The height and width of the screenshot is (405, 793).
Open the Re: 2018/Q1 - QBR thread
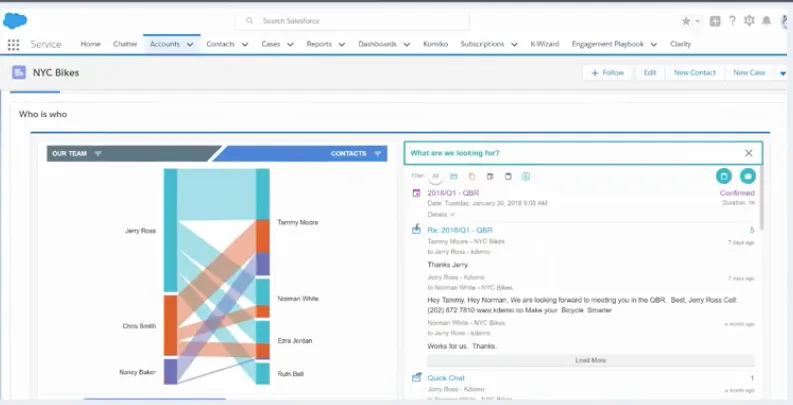pos(460,230)
